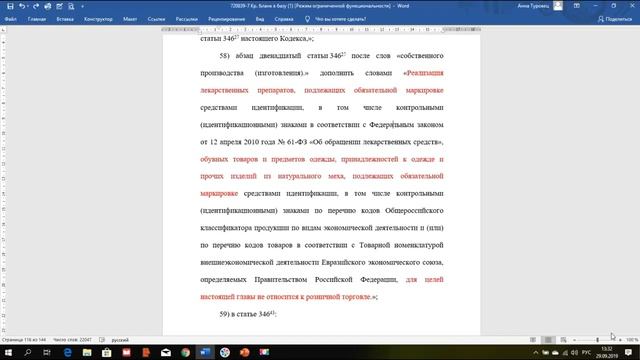Click text 'от 12 апреля 2010 года № 61-ФЗ'
640x360 pixels.
pyautogui.click(x=253, y=142)
